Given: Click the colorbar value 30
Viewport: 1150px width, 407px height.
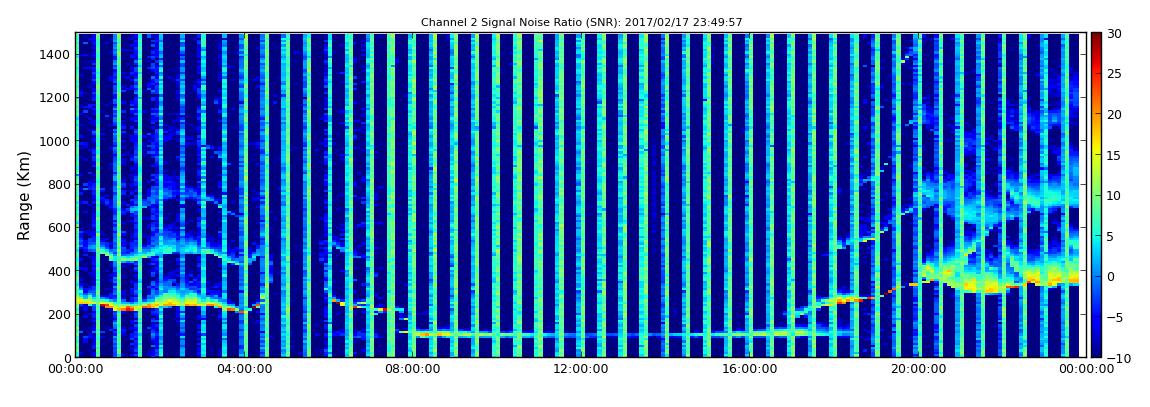Looking at the screenshot, I should click(1114, 34).
